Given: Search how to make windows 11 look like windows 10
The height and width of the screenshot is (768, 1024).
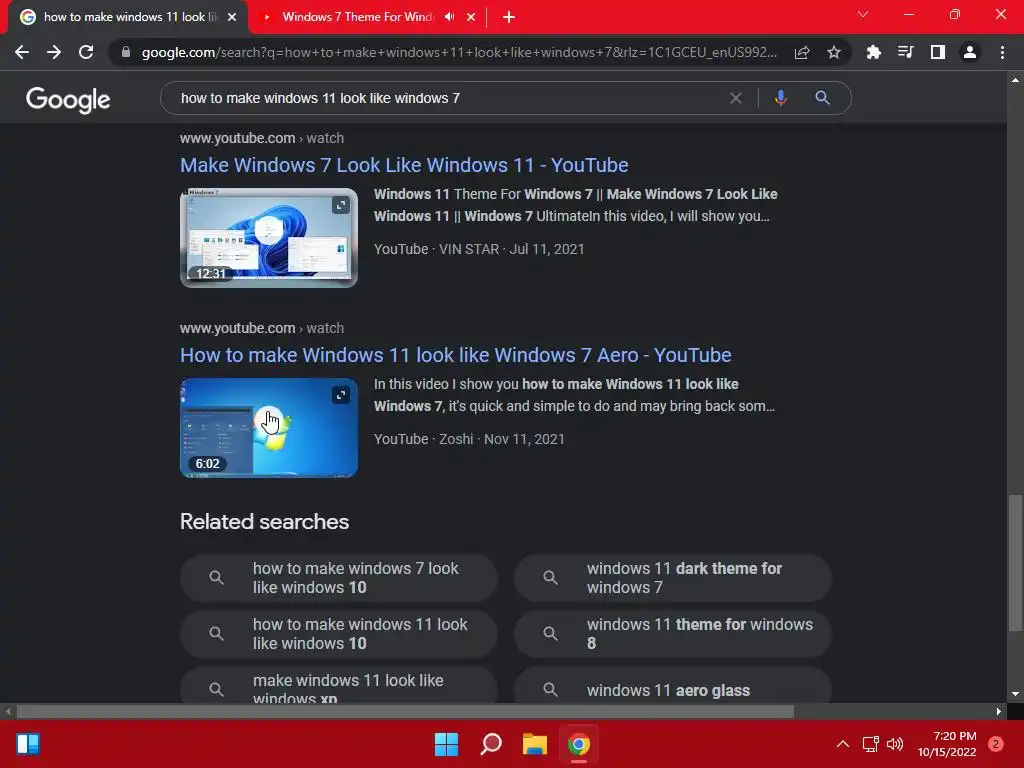Looking at the screenshot, I should coord(338,634).
